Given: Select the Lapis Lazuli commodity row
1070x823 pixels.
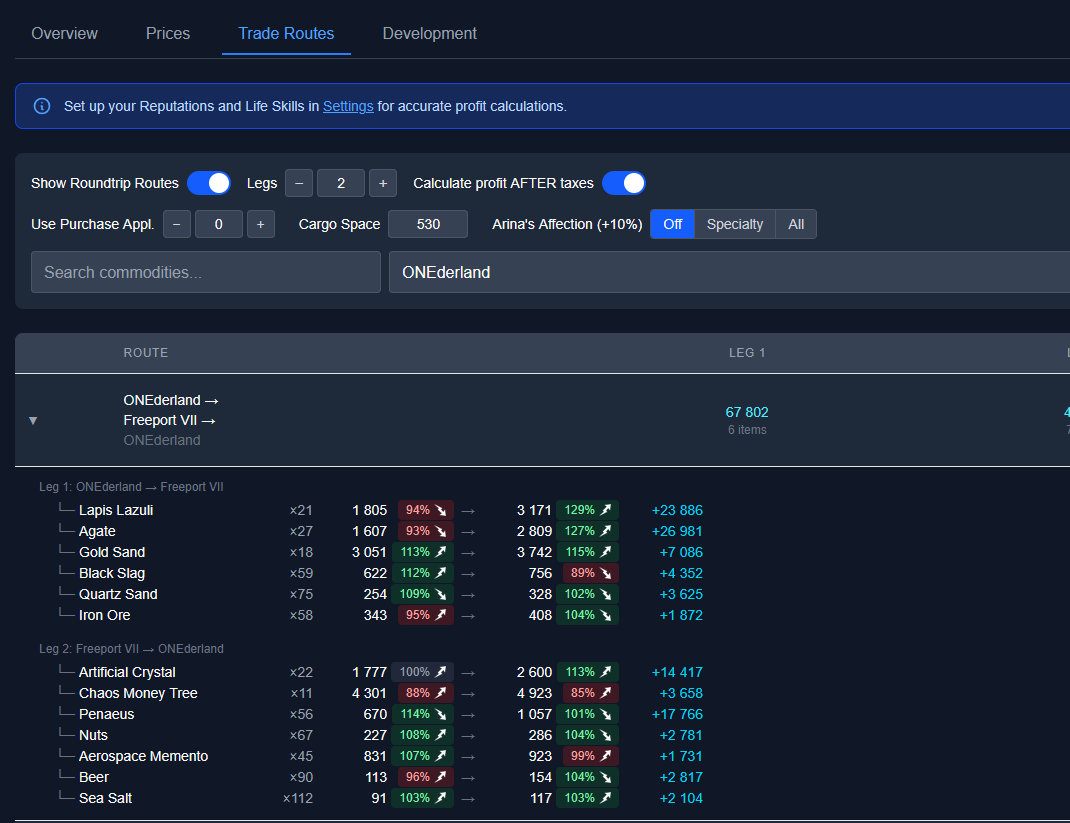Looking at the screenshot, I should (380, 510).
